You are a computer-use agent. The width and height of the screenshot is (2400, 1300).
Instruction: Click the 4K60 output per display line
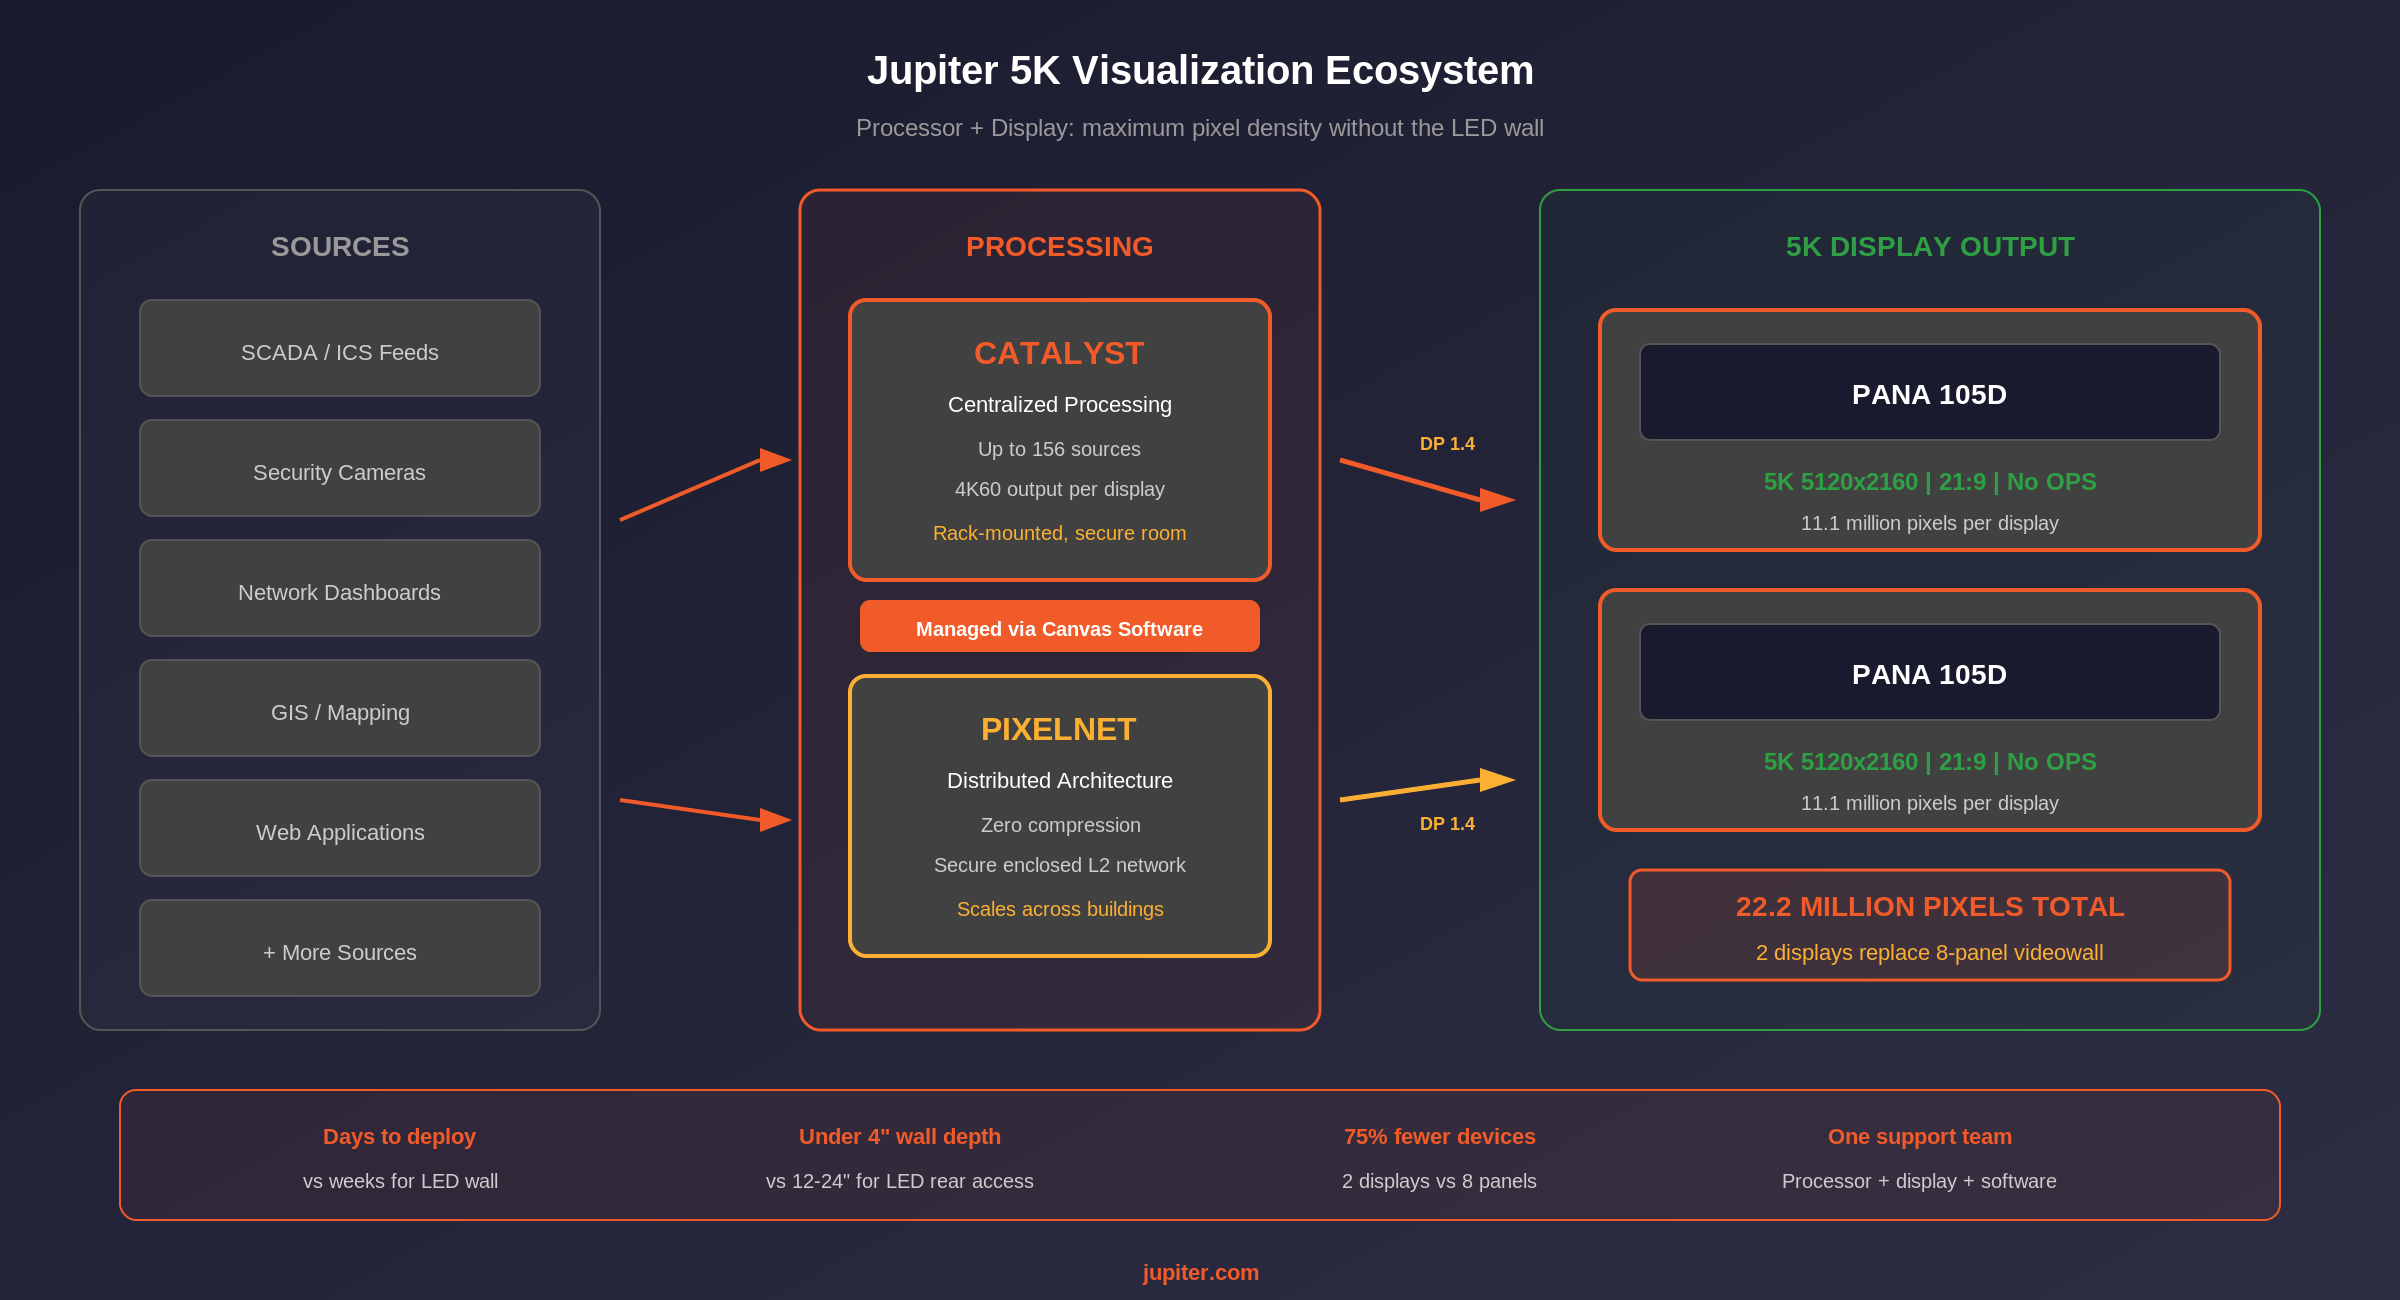(1059, 489)
